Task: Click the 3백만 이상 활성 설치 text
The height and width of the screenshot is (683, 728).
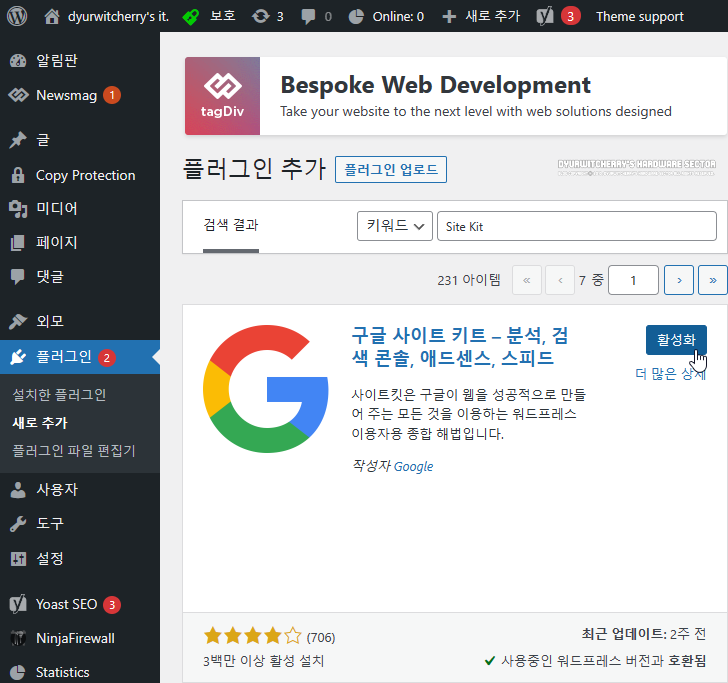Action: click(264, 661)
